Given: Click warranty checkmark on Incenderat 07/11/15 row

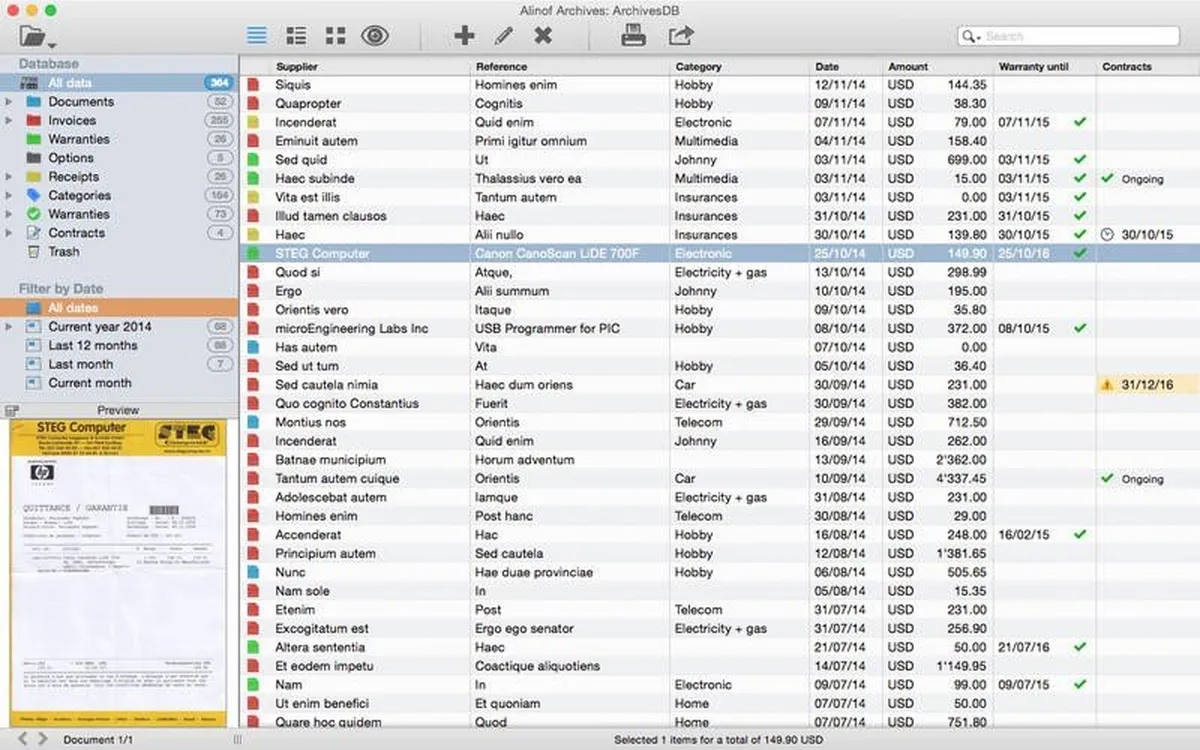Looking at the screenshot, I should pyautogui.click(x=1079, y=122).
